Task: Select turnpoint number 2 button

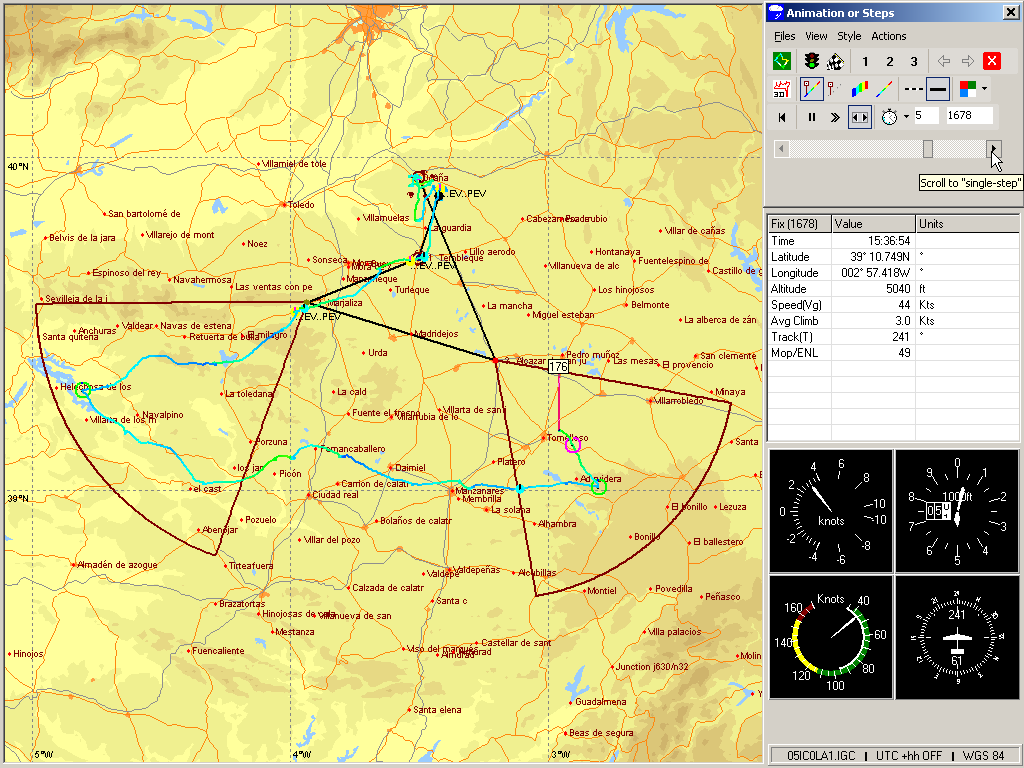Action: pos(889,61)
